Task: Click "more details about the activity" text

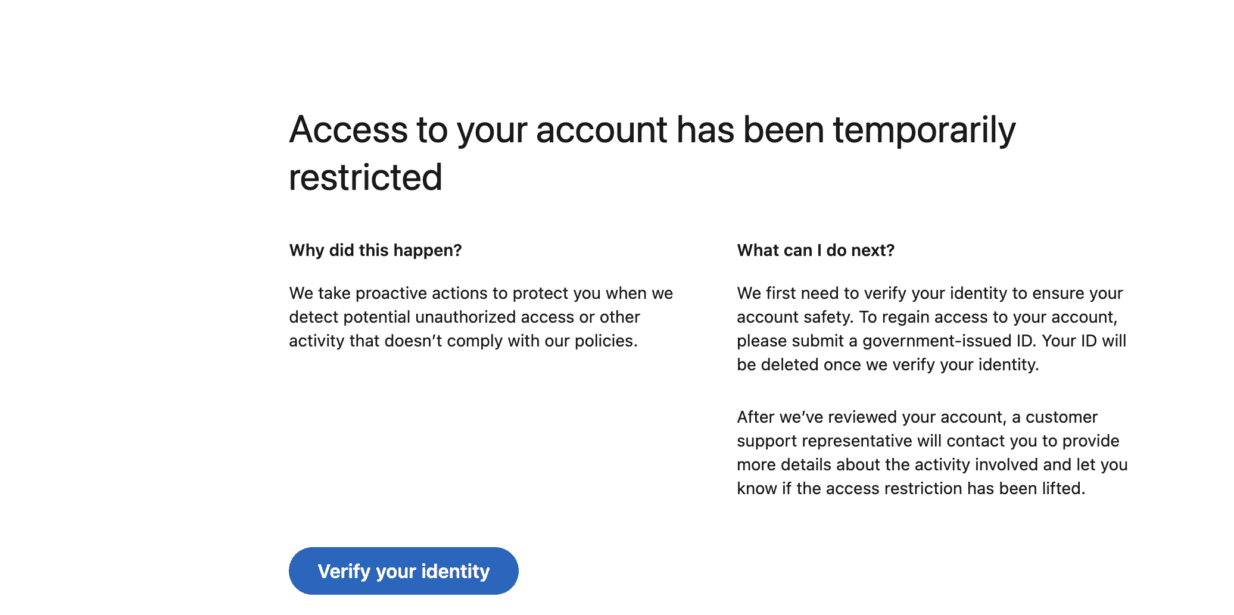Action: 850,465
